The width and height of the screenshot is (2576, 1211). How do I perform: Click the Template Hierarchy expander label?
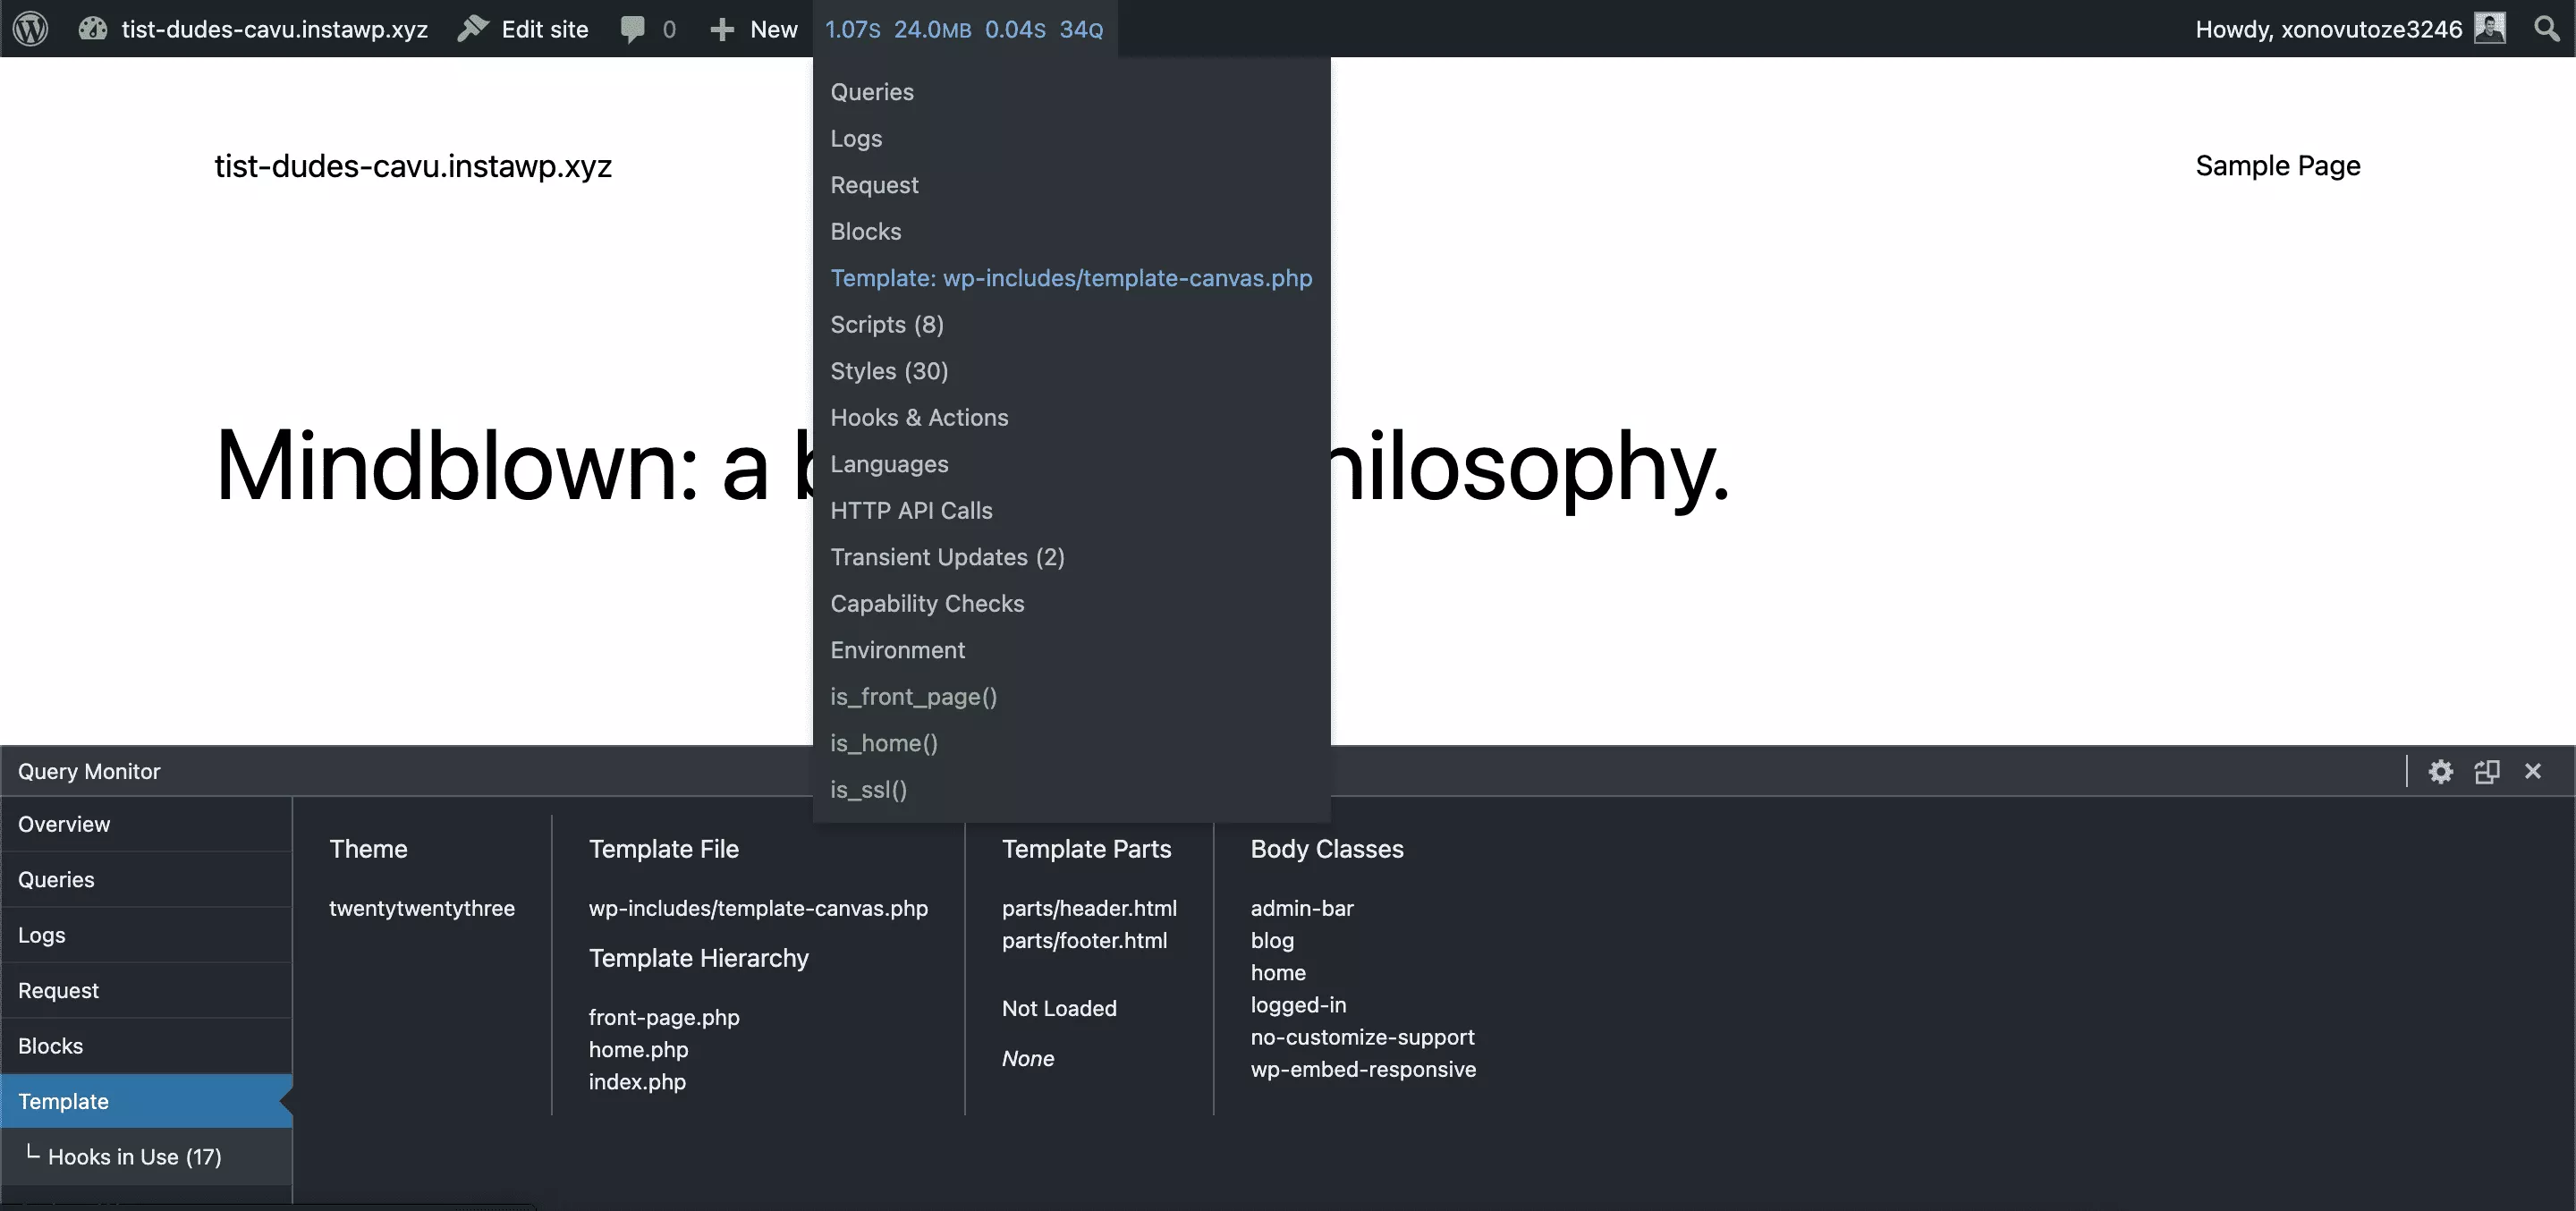(697, 956)
